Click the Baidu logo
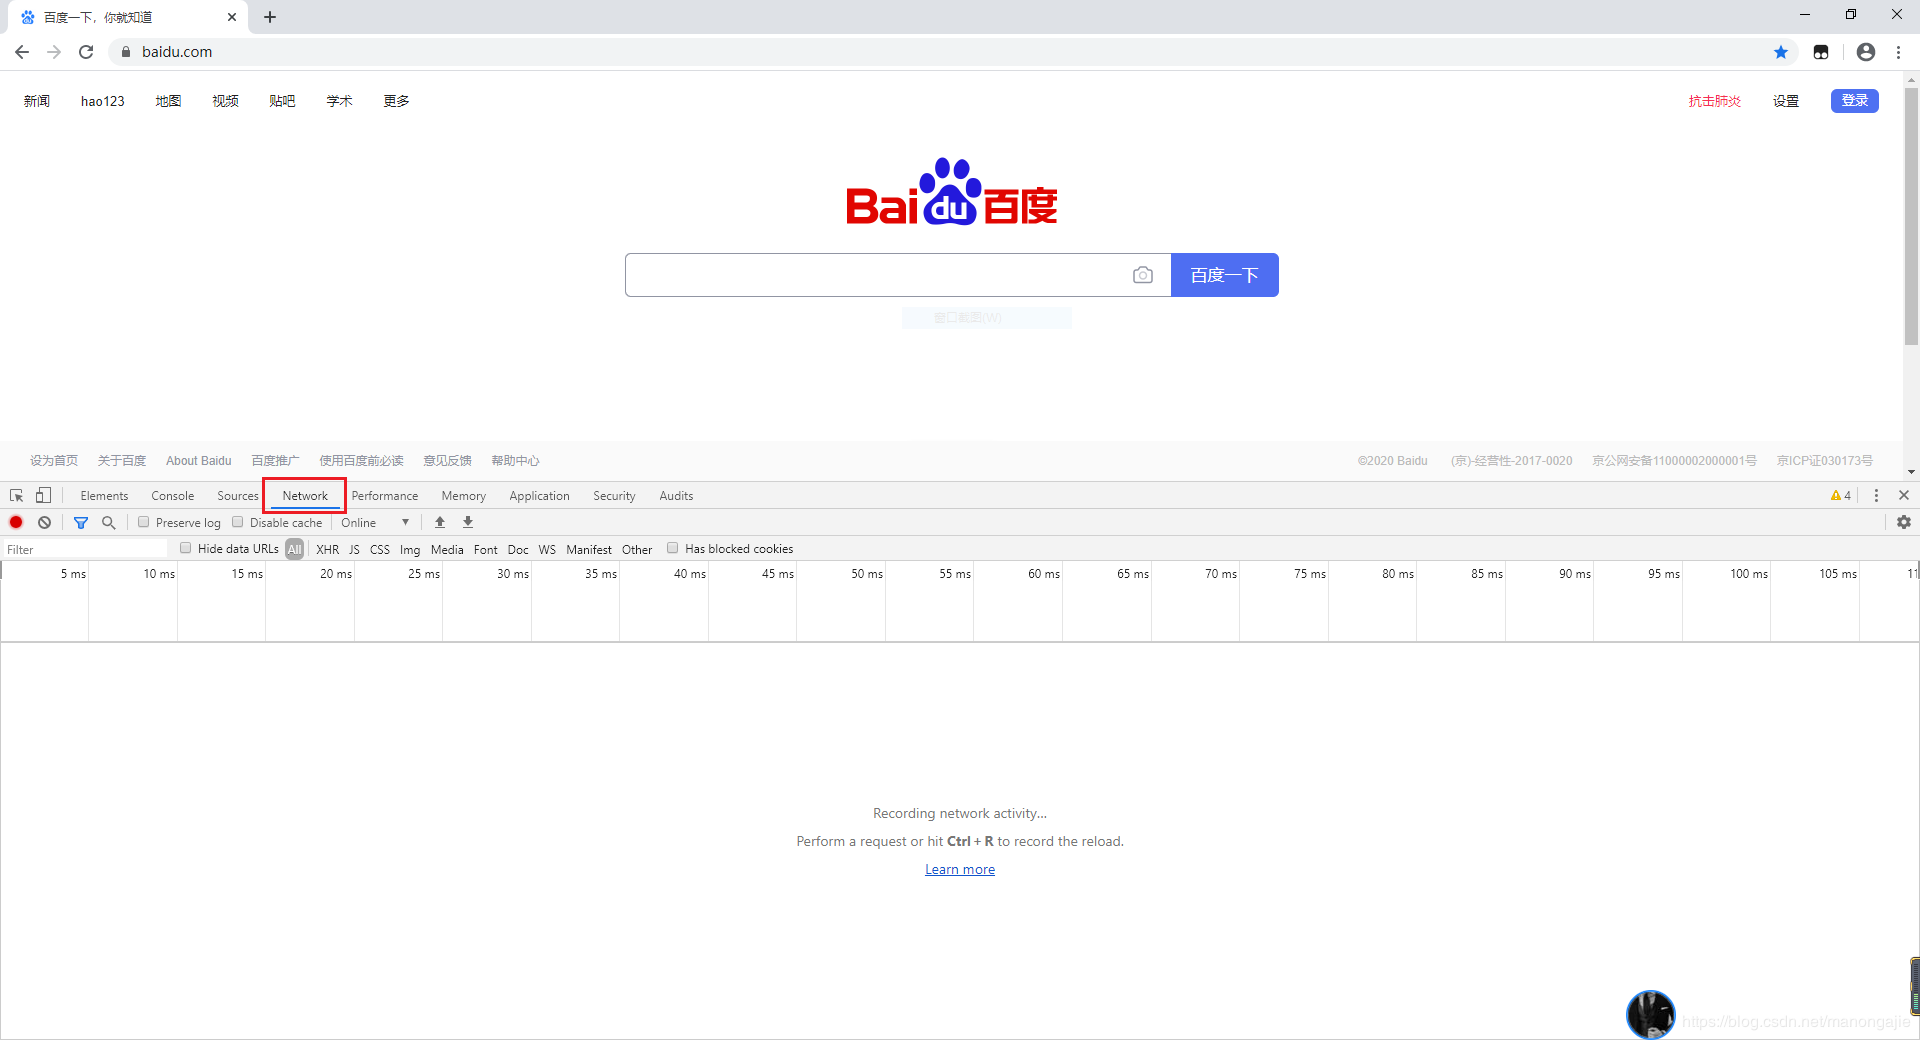1920x1040 pixels. (x=952, y=192)
